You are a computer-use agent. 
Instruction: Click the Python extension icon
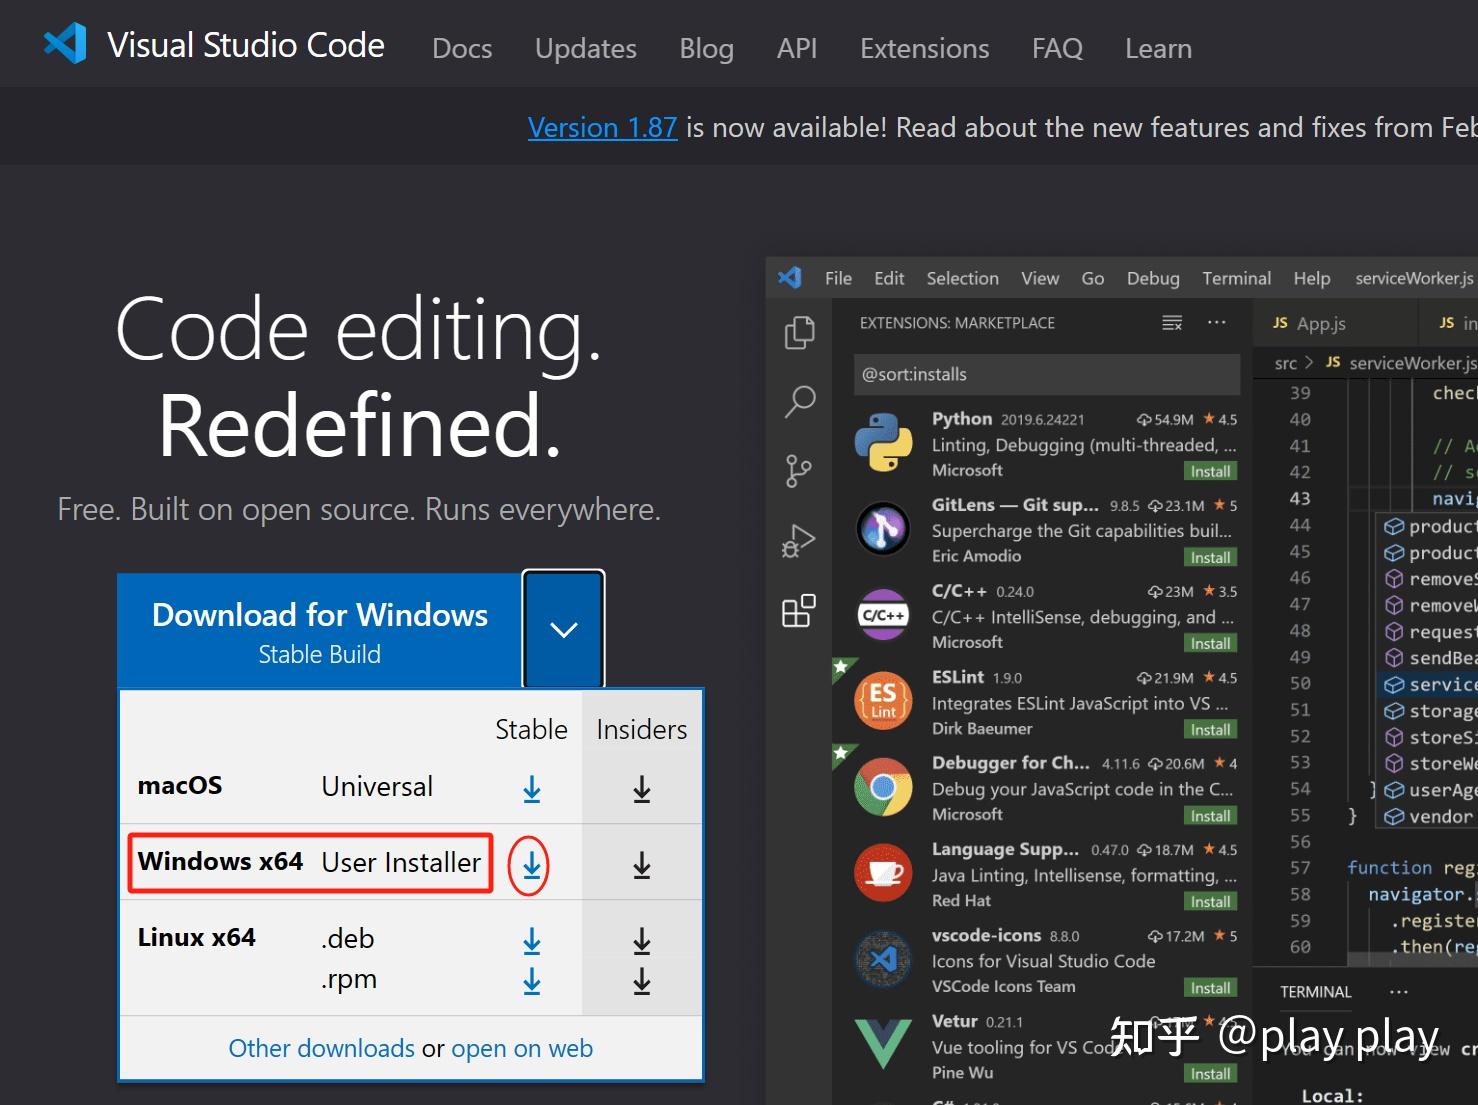[x=884, y=443]
